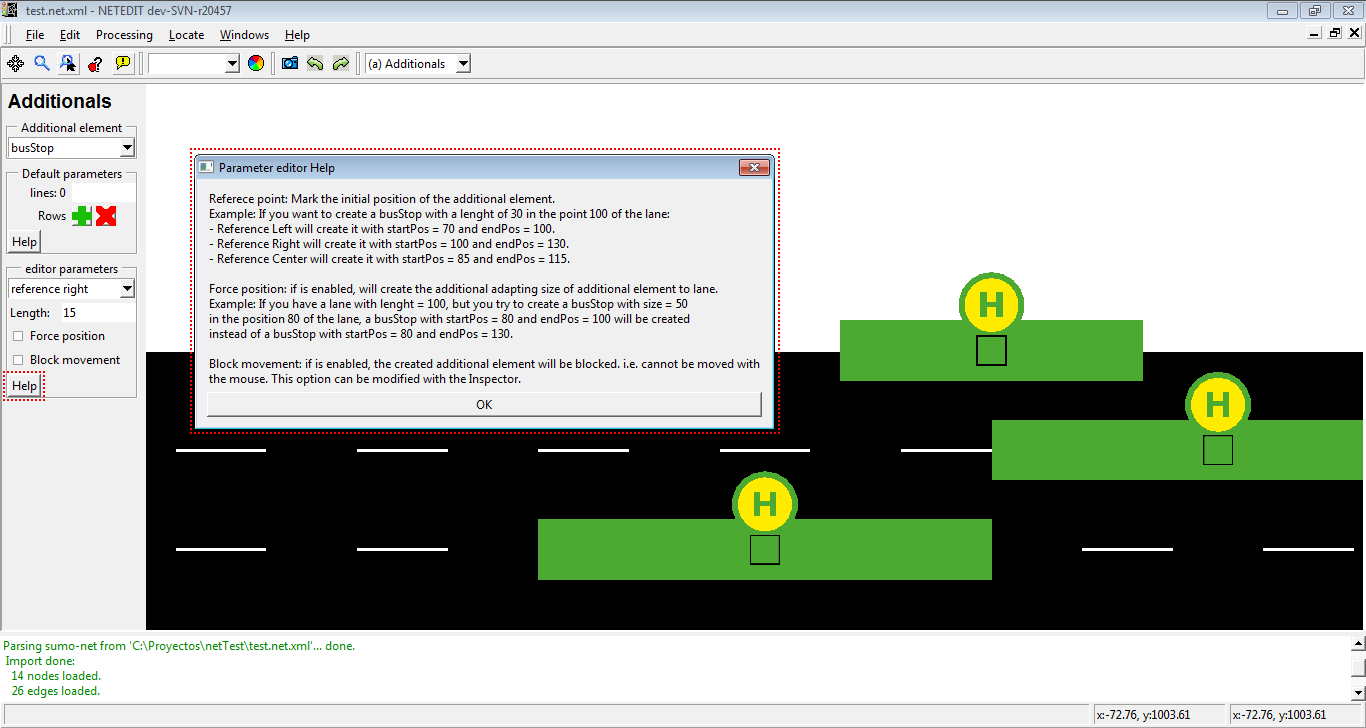This screenshot has height=728, width=1366.
Task: Click the yellow tooltip speech bubble icon
Action: point(122,63)
